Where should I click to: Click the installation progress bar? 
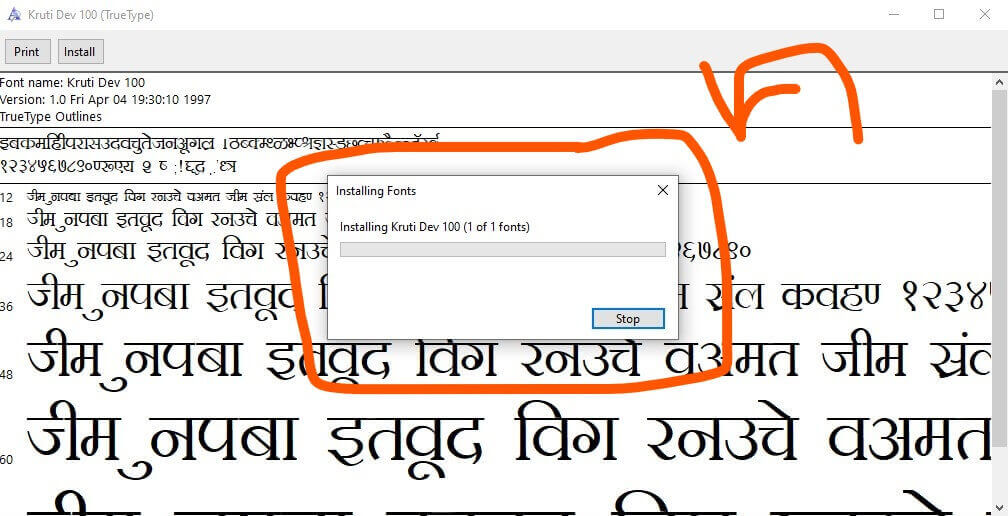tap(503, 249)
